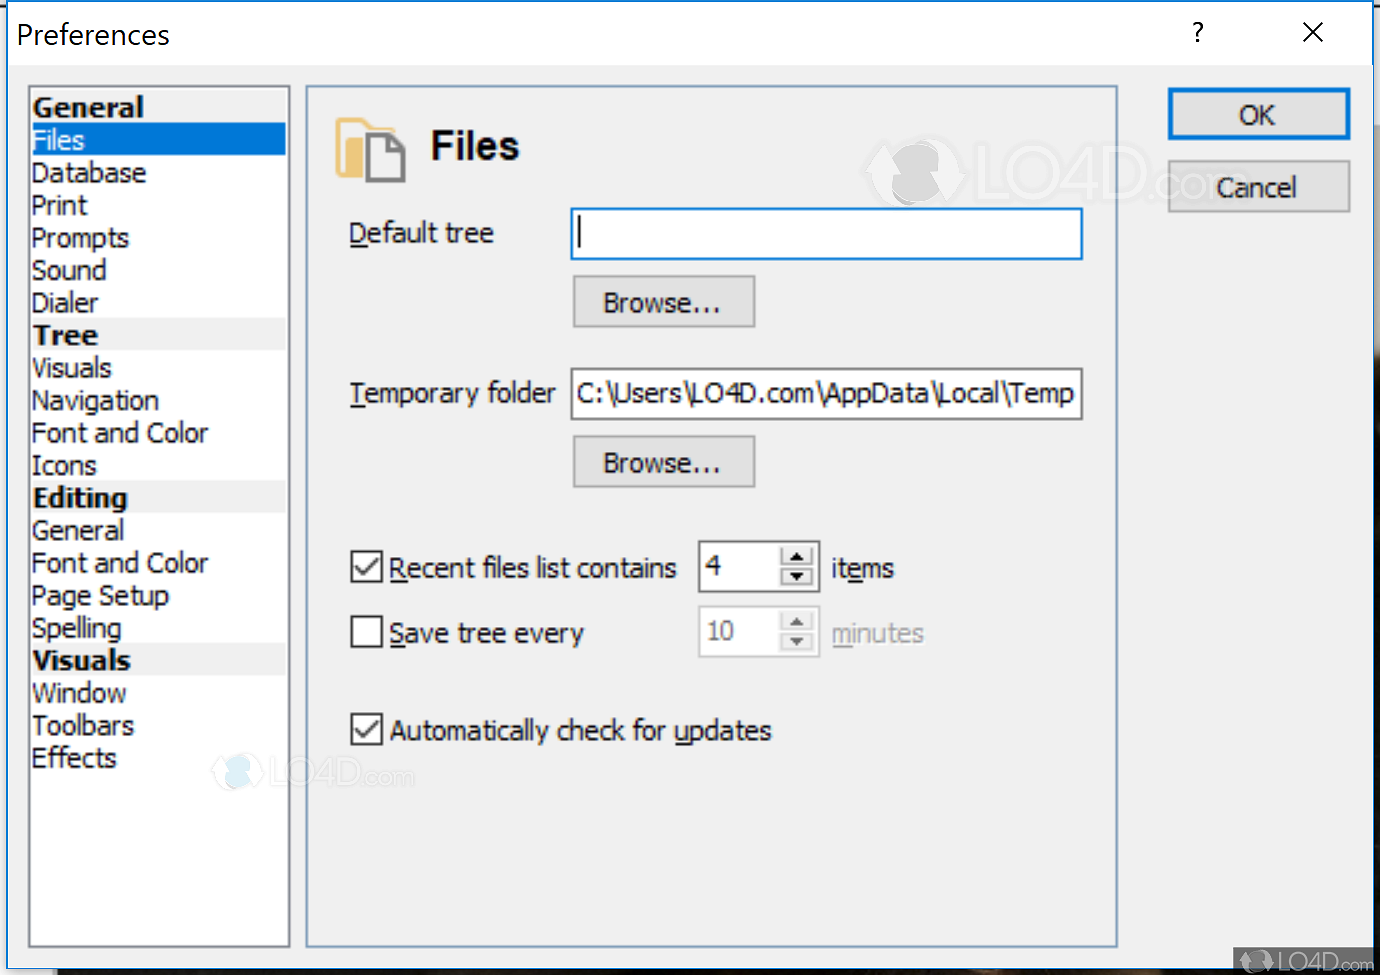
Task: Browse for a default tree file
Action: click(x=663, y=301)
